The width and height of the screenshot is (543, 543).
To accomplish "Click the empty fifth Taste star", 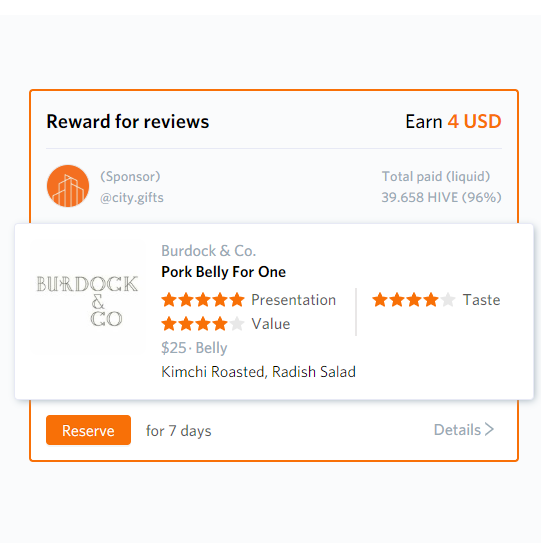I will [x=447, y=300].
